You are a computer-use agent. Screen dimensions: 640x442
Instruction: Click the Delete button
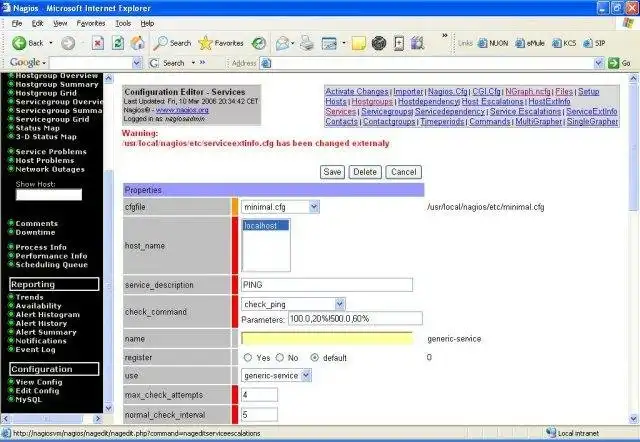point(365,172)
